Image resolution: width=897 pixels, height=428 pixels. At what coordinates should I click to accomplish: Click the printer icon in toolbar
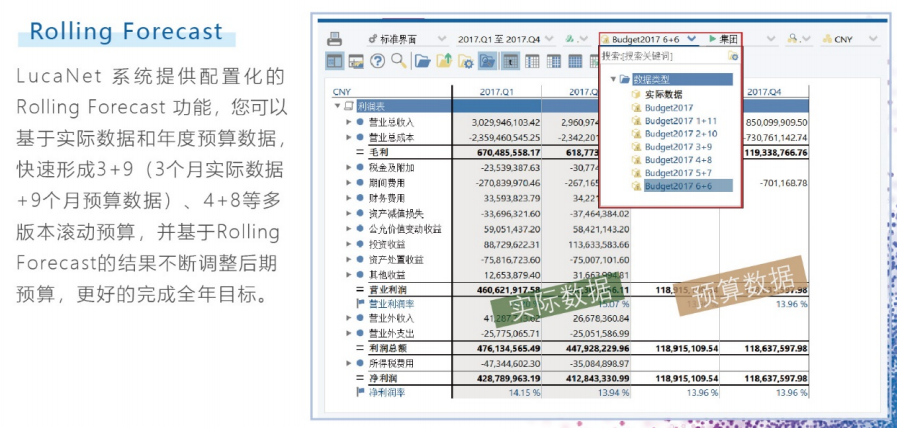[x=335, y=39]
